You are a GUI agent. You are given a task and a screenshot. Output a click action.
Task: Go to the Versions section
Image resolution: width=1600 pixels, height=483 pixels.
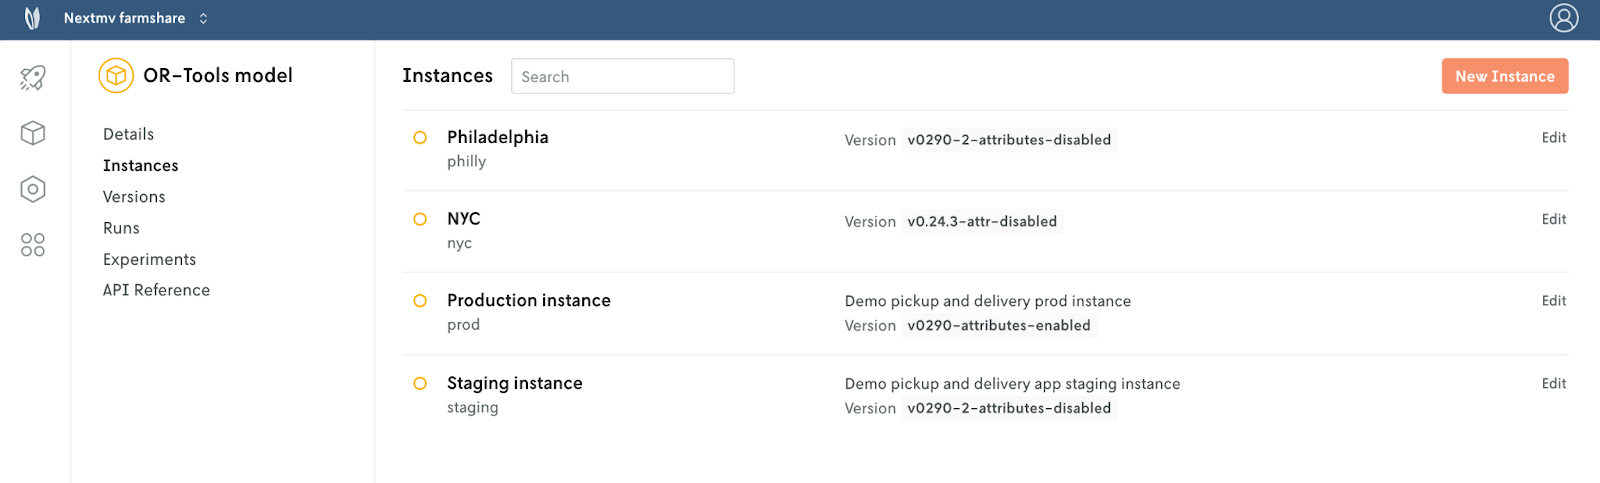pyautogui.click(x=134, y=197)
